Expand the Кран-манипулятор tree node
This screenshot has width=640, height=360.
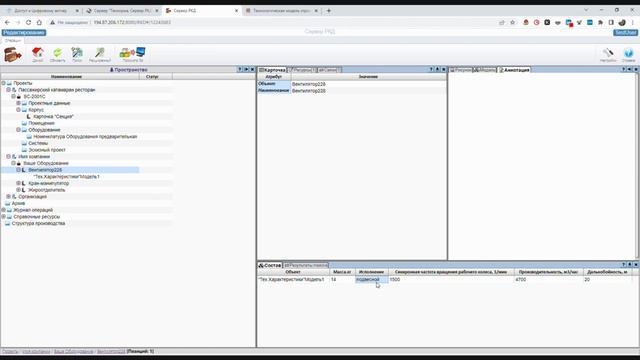18,183
